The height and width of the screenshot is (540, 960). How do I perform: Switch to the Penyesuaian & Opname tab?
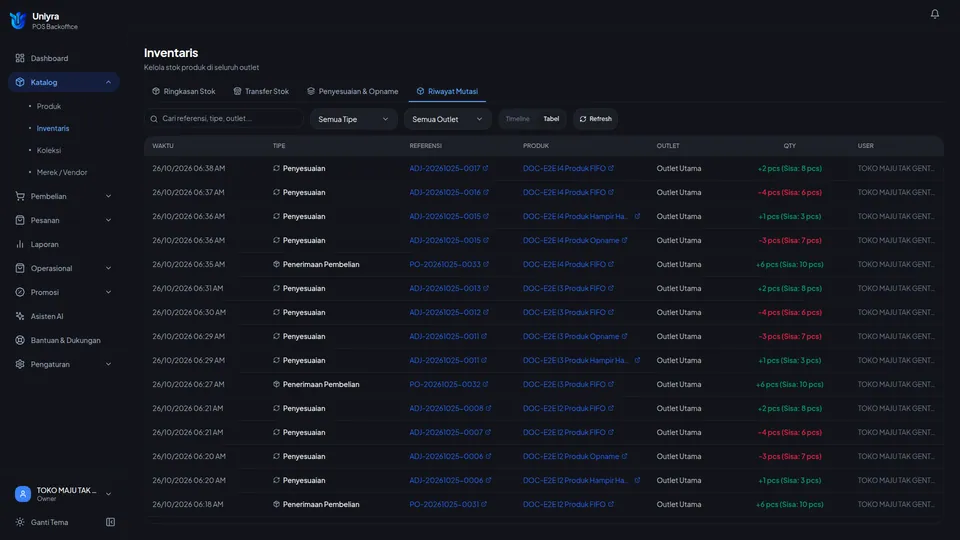point(353,91)
